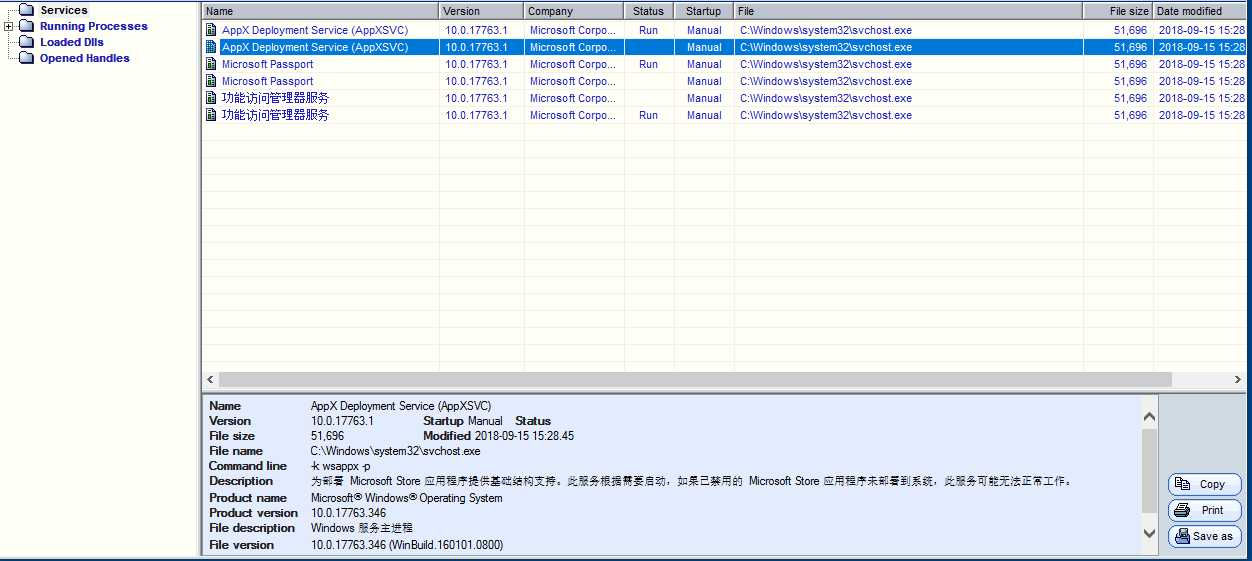Click the folder icon beside Services
The width and height of the screenshot is (1252, 561).
[27, 11]
